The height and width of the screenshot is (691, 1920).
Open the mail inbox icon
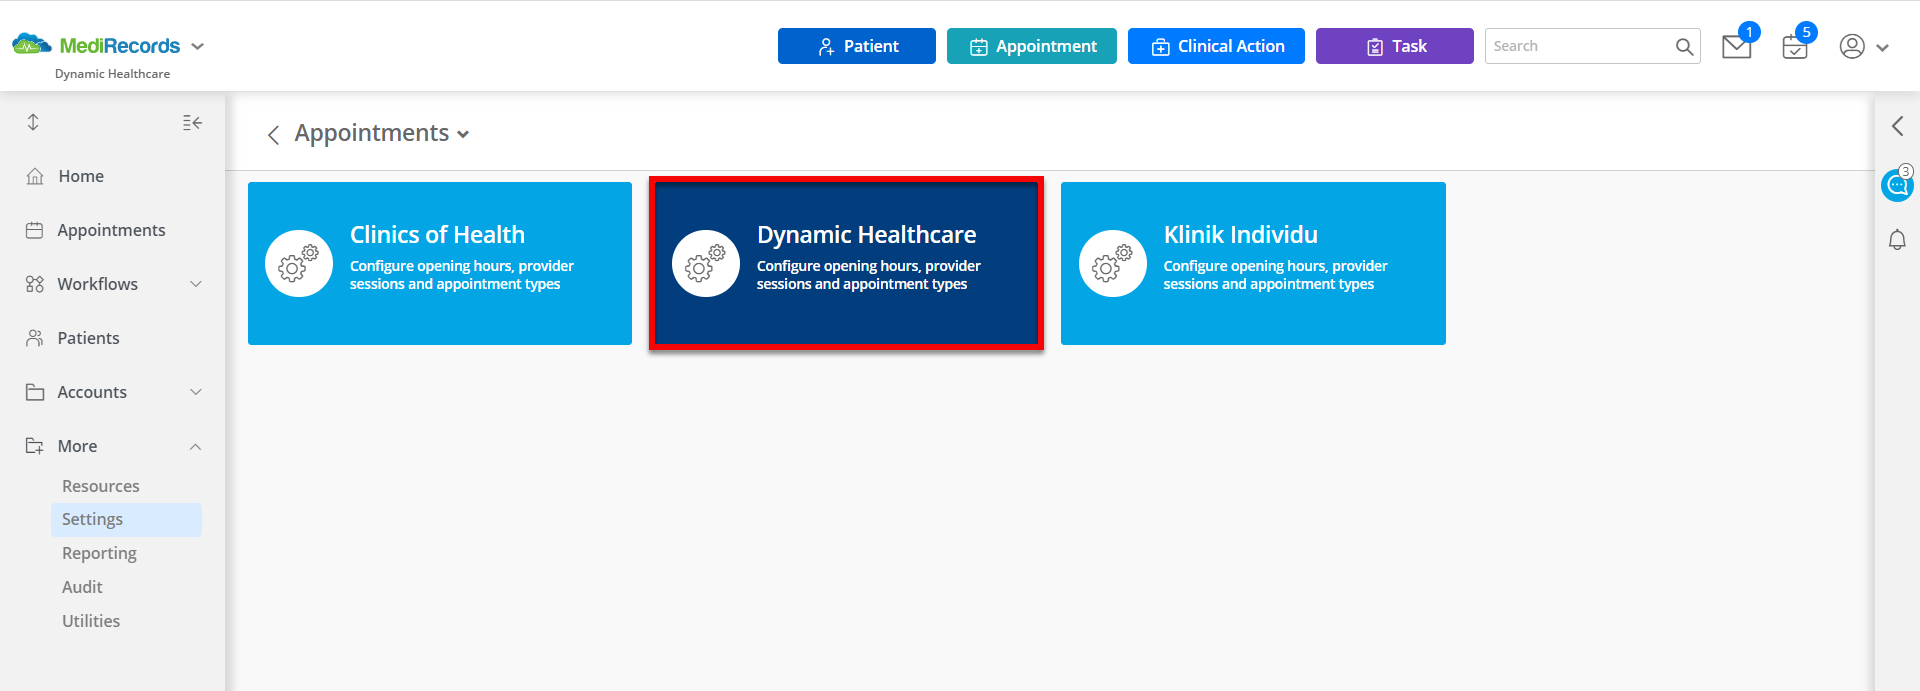tap(1737, 46)
